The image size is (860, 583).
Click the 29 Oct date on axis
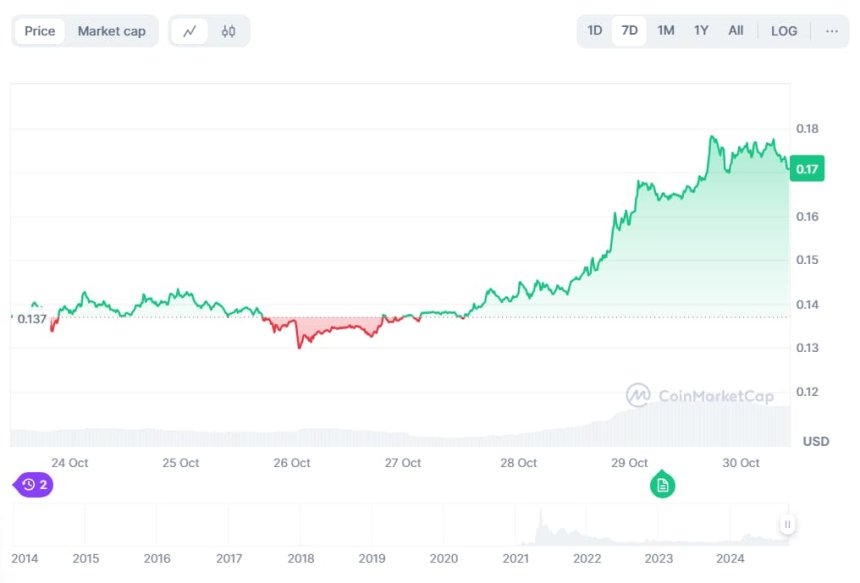[x=630, y=463]
